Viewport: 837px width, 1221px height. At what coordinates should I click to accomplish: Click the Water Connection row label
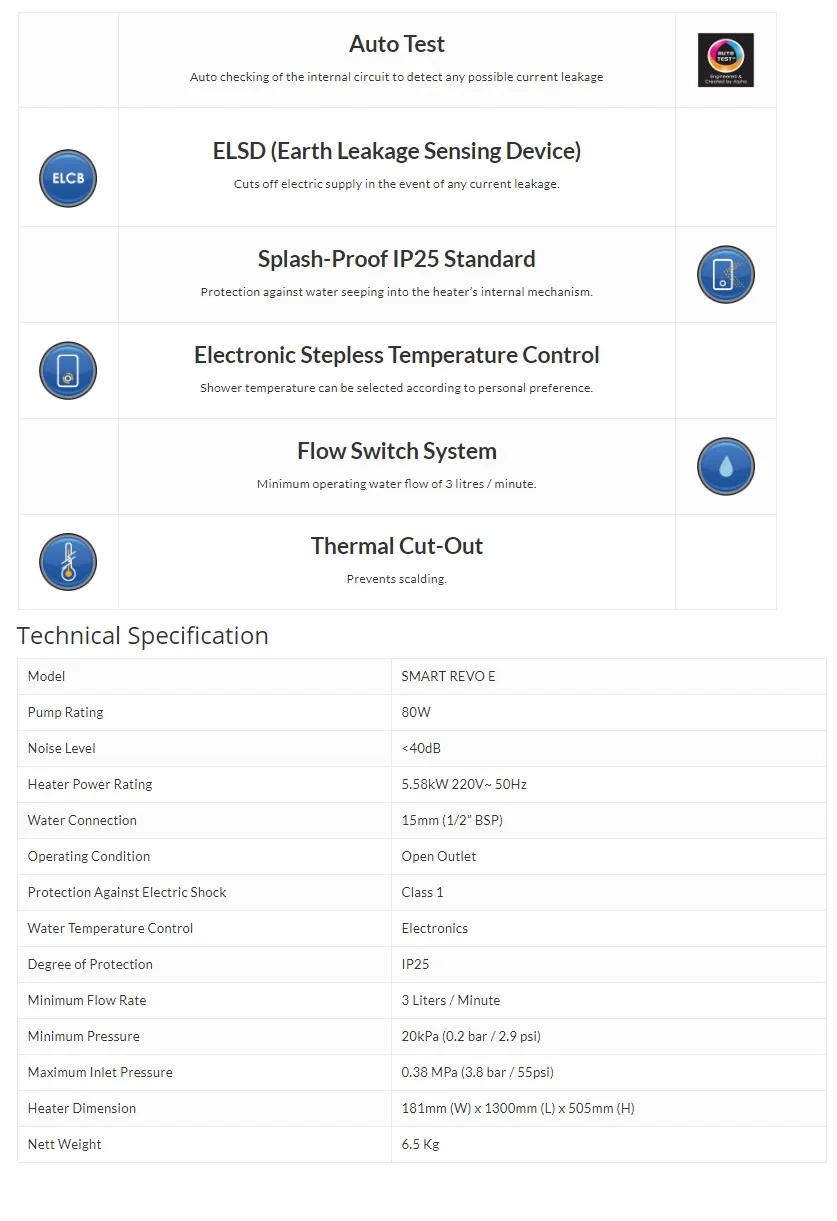click(82, 820)
